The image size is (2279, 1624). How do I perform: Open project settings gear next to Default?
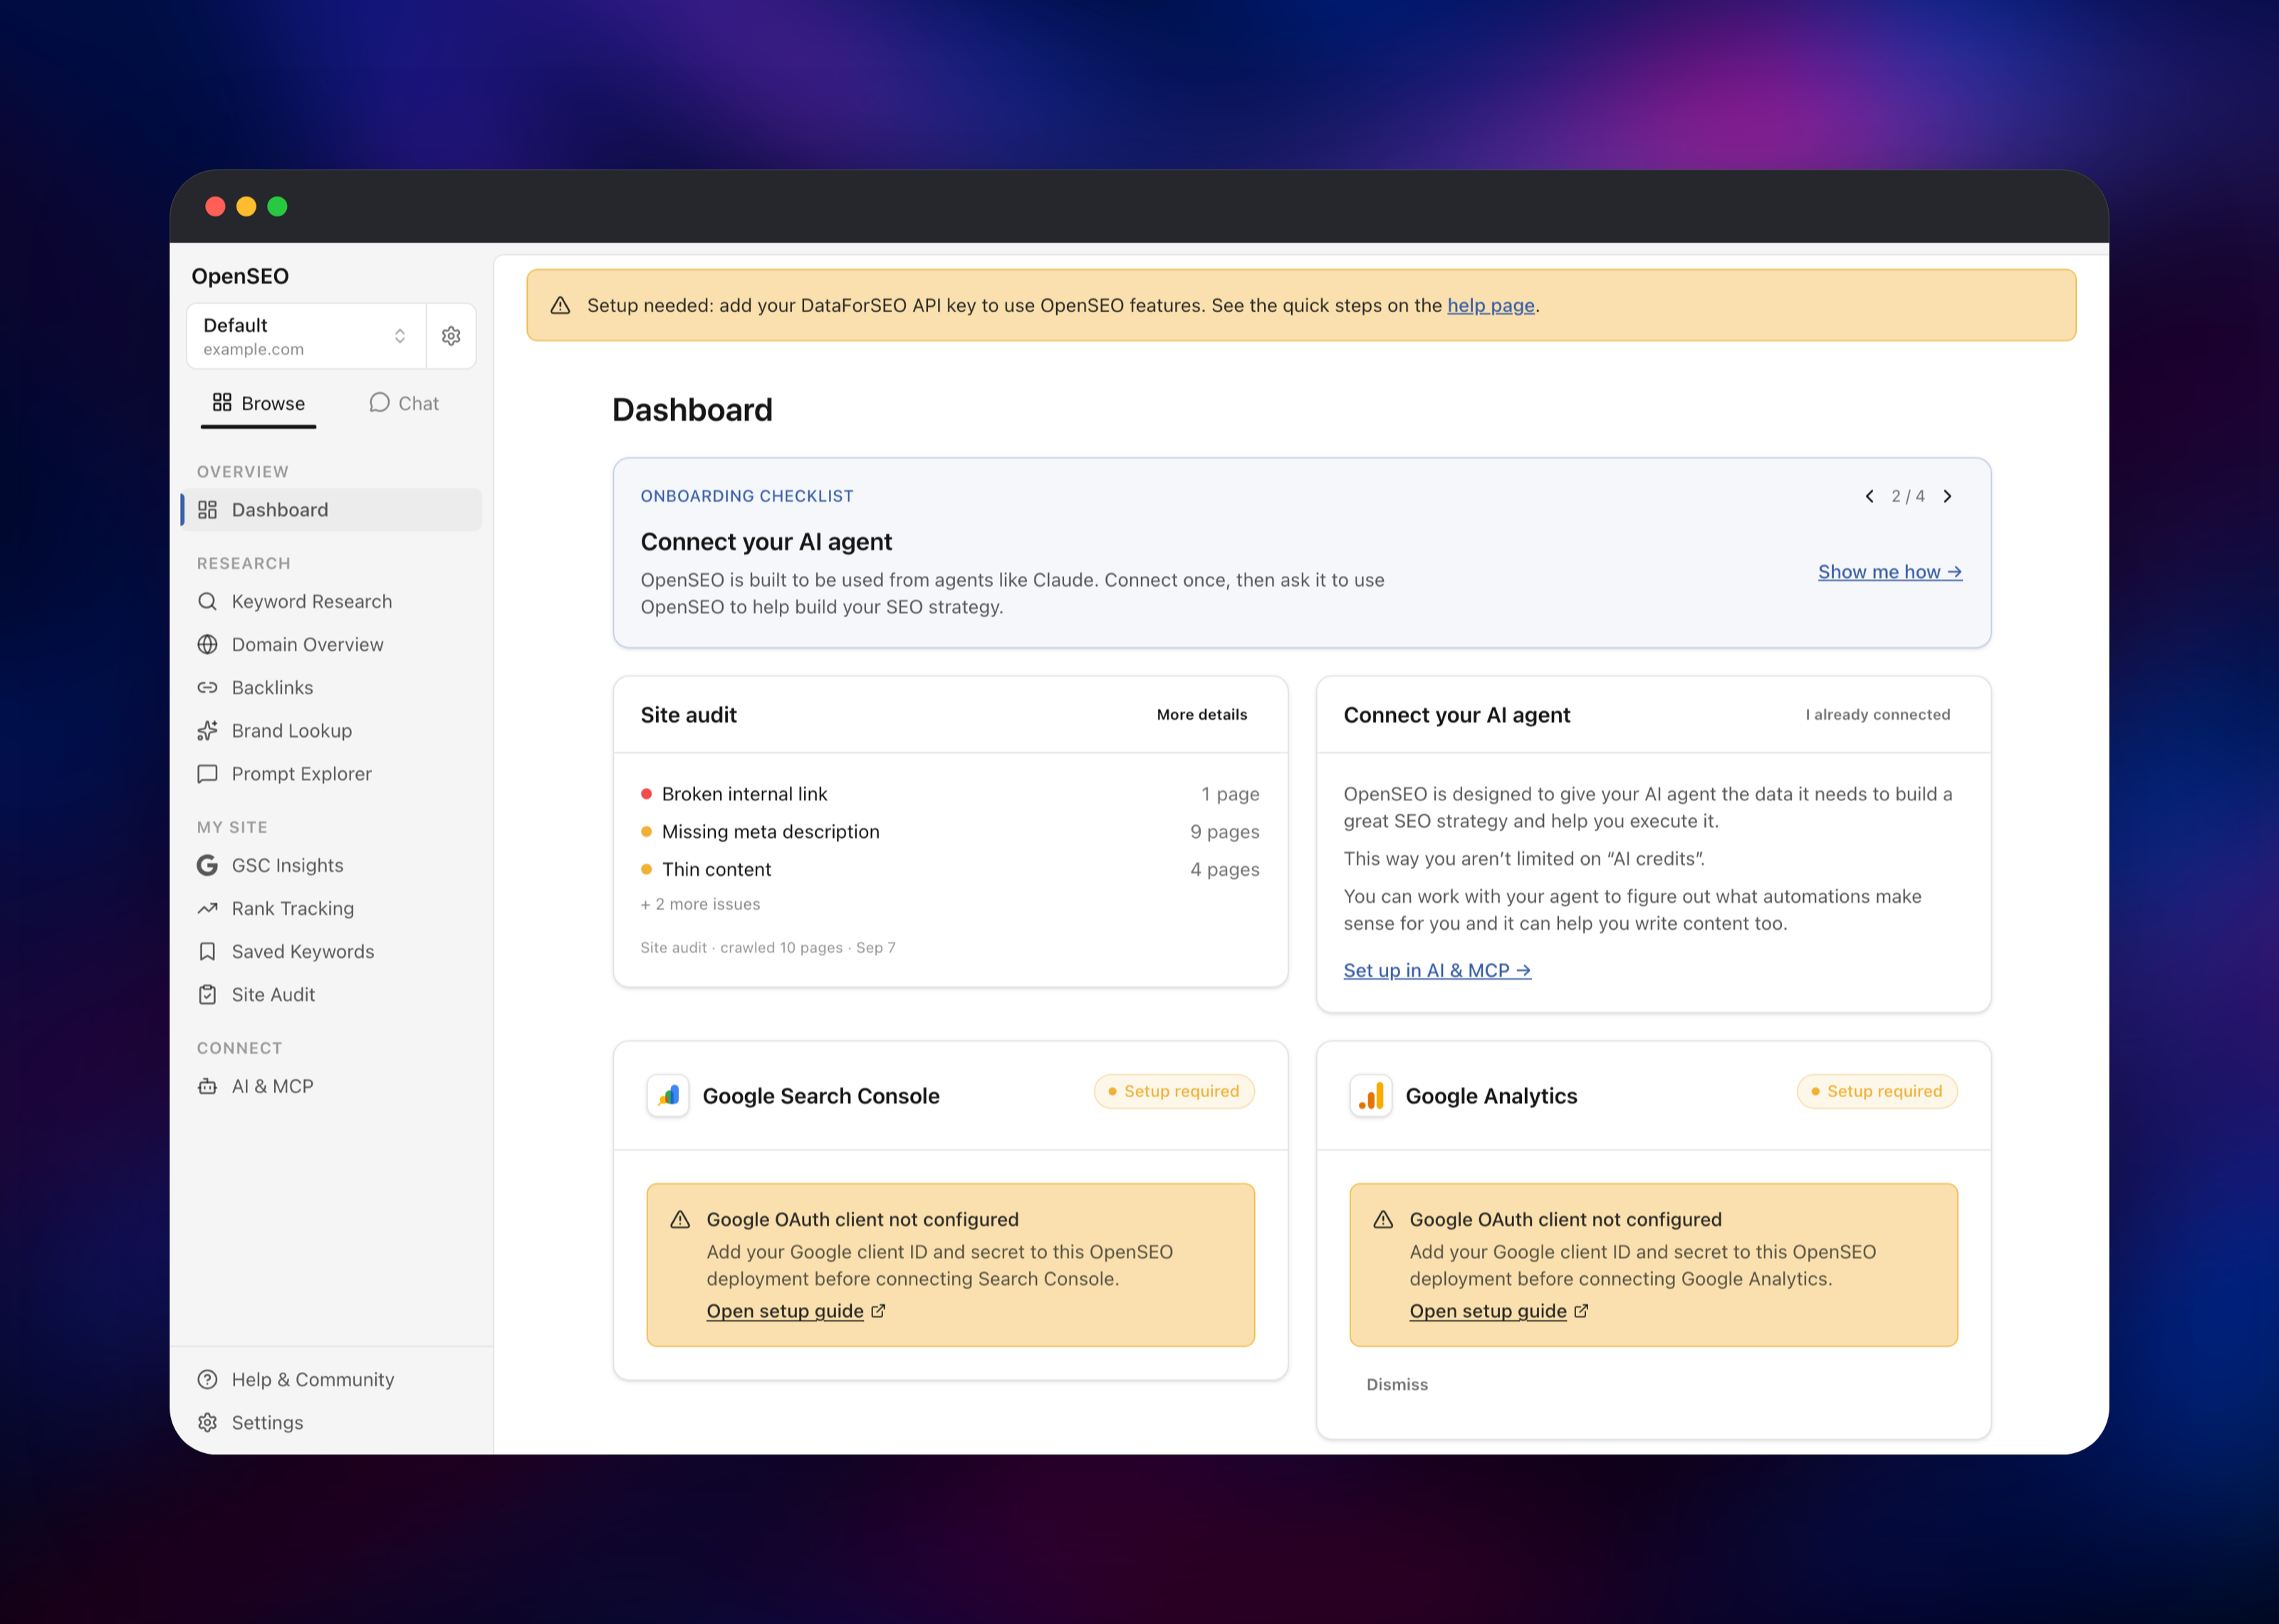[x=451, y=336]
